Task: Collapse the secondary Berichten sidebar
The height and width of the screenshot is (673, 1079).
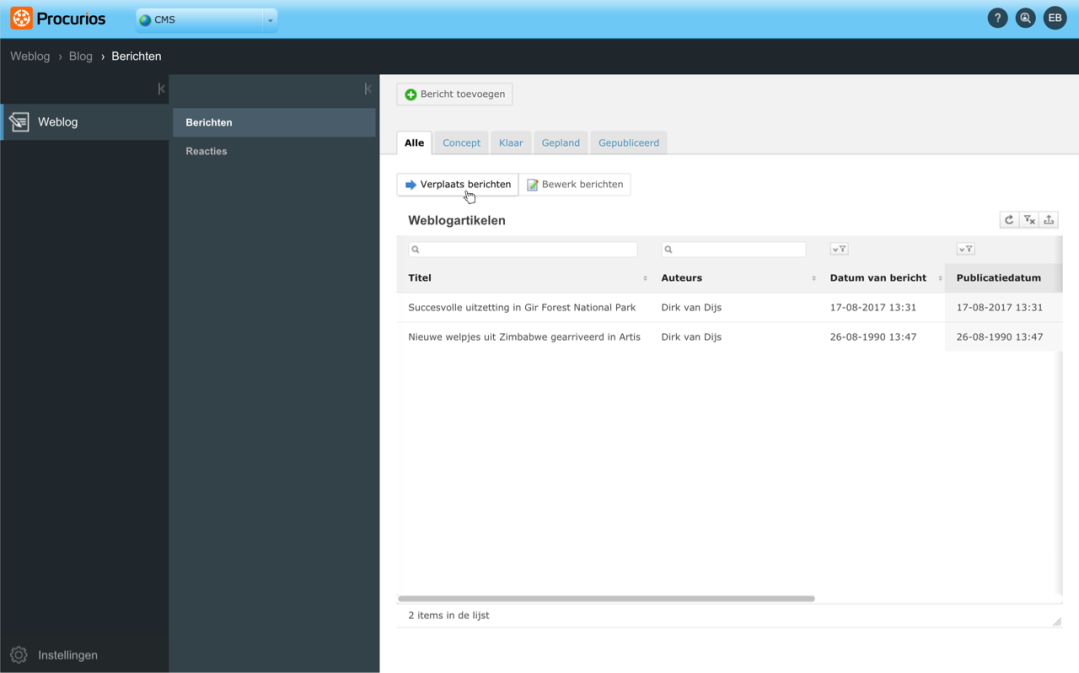Action: coord(367,89)
